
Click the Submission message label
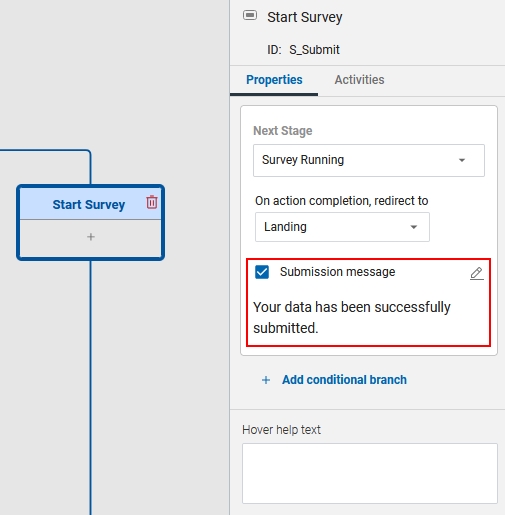tap(337, 272)
